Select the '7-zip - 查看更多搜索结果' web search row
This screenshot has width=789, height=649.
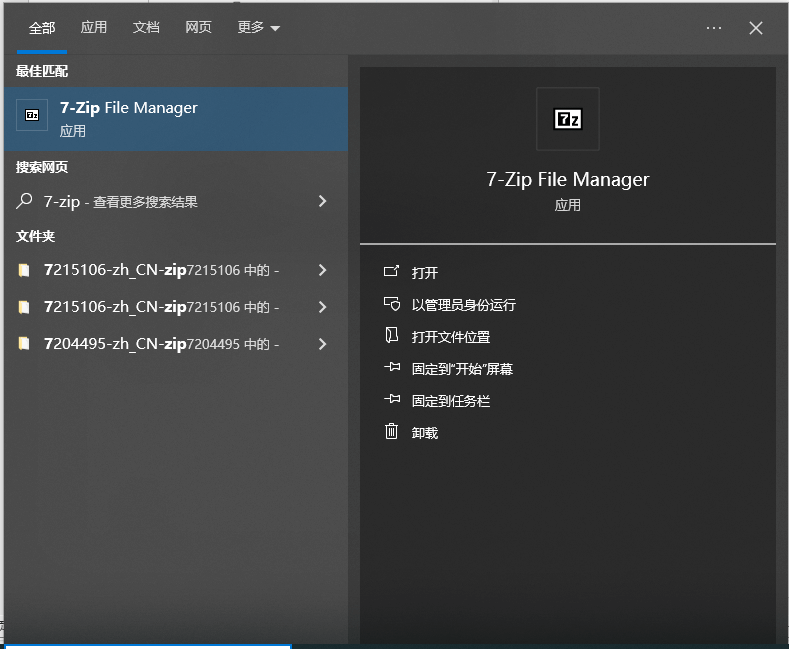coord(176,201)
